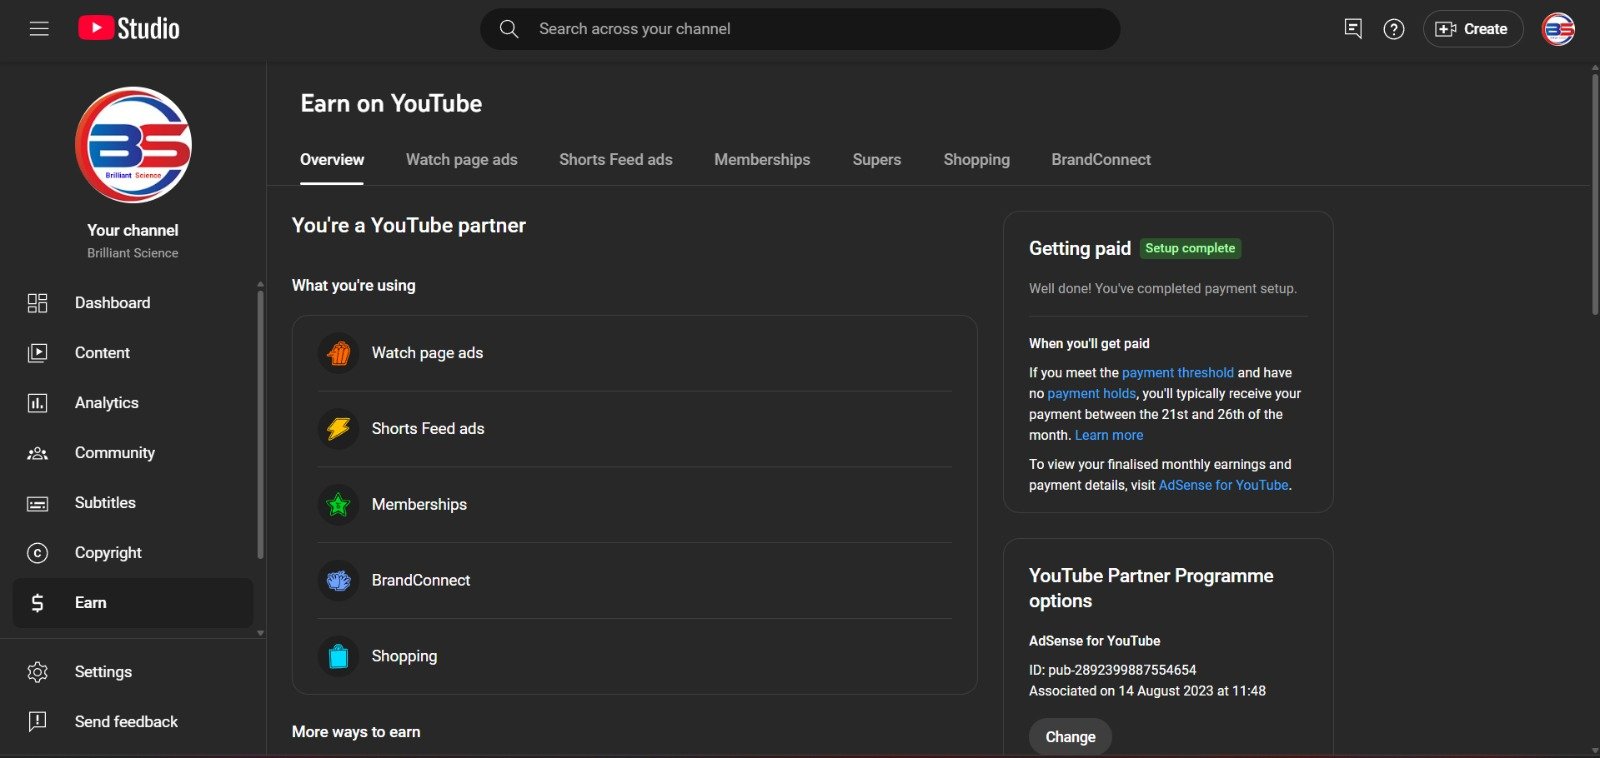Open the Content sidebar item
The image size is (1600, 758).
132,353
